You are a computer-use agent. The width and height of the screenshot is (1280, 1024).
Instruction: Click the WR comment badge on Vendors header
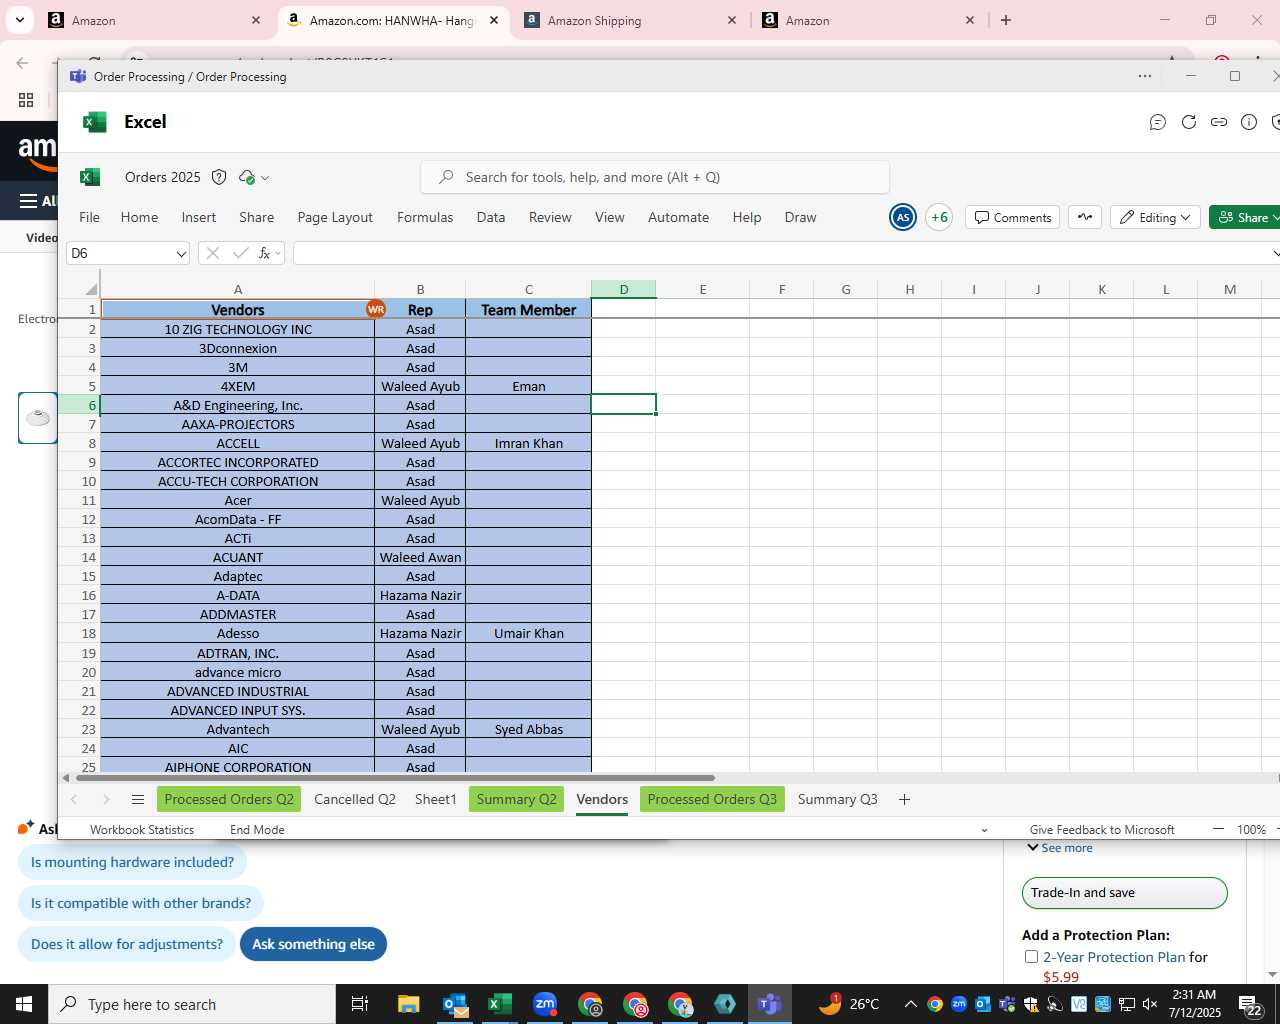click(x=376, y=310)
